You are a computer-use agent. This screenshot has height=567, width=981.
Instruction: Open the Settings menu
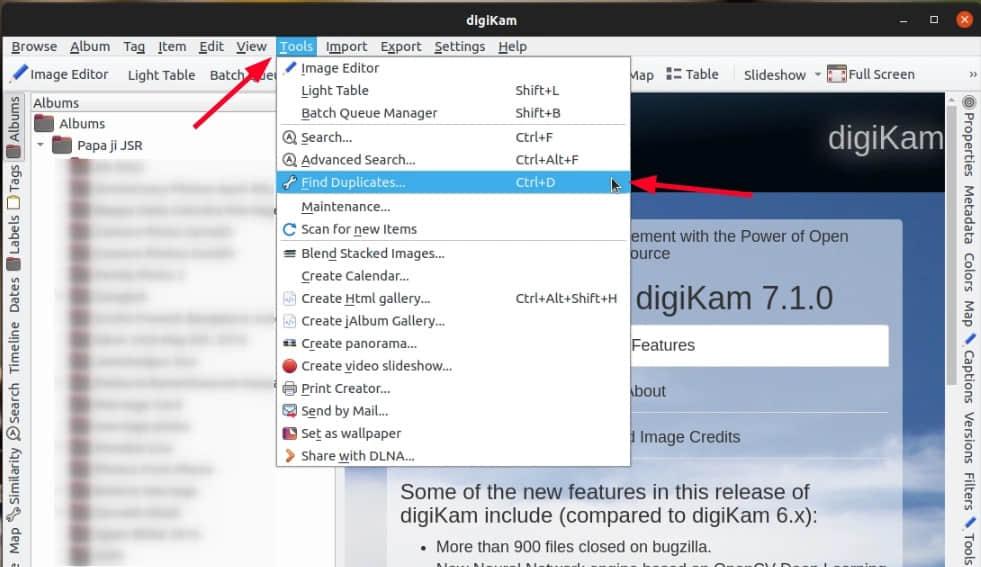[459, 46]
